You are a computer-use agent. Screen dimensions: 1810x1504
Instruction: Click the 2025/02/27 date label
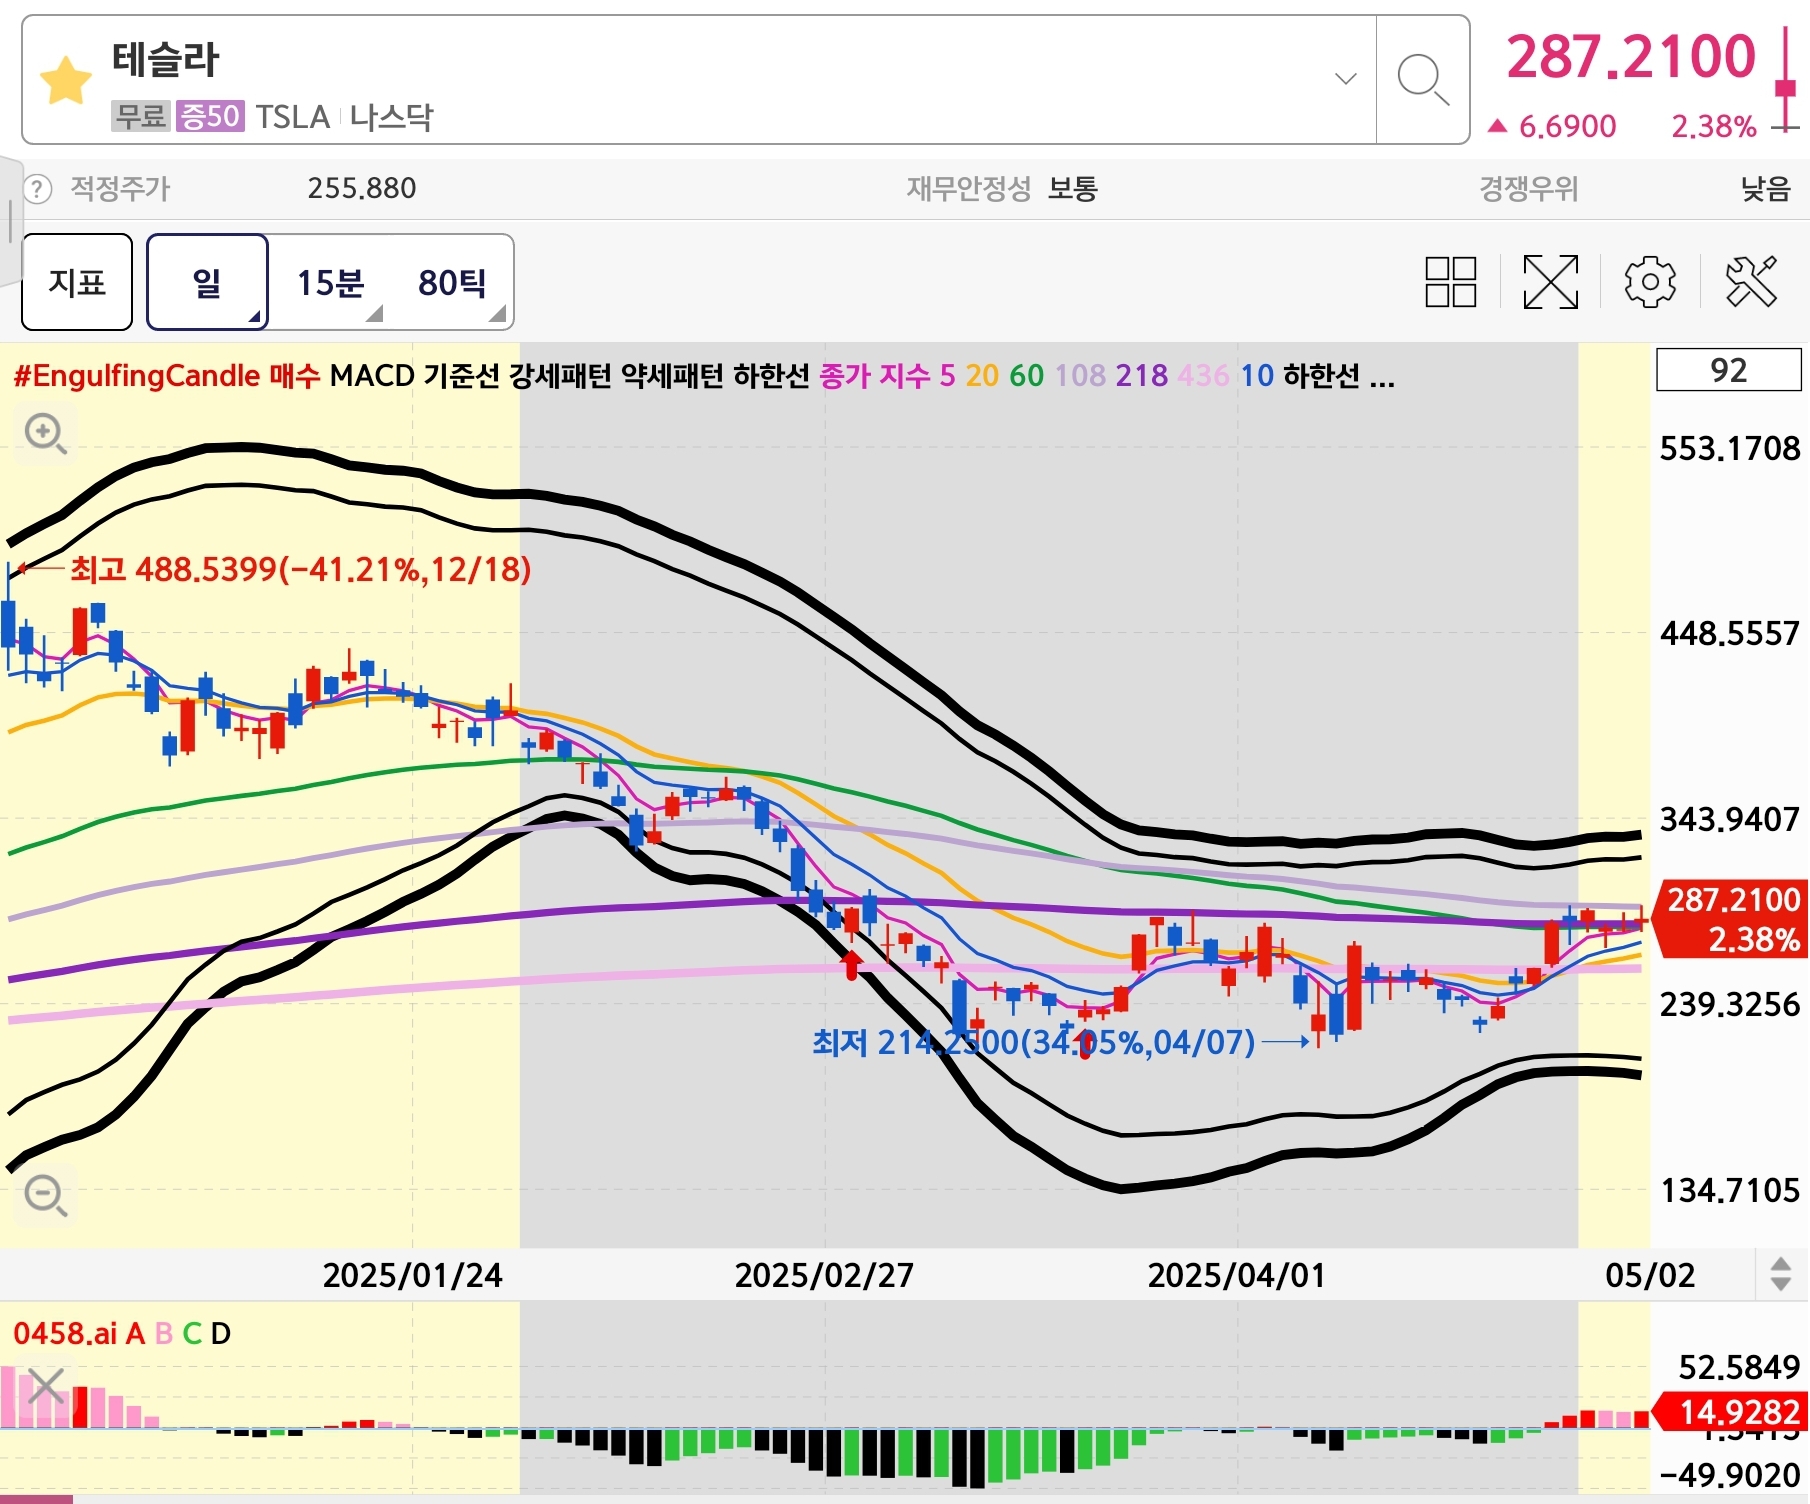click(824, 1275)
